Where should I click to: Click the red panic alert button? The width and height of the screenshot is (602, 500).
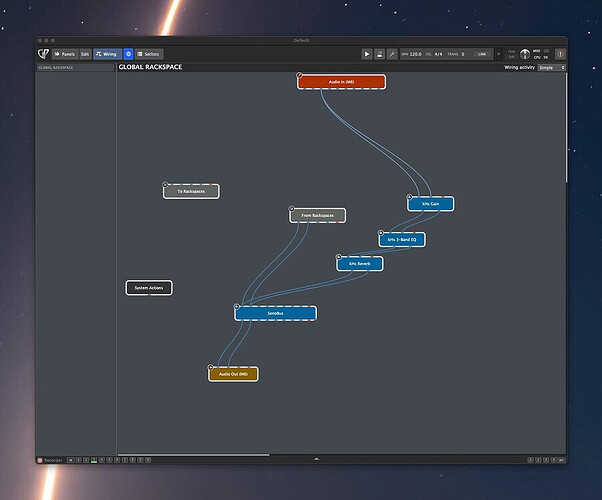click(560, 54)
